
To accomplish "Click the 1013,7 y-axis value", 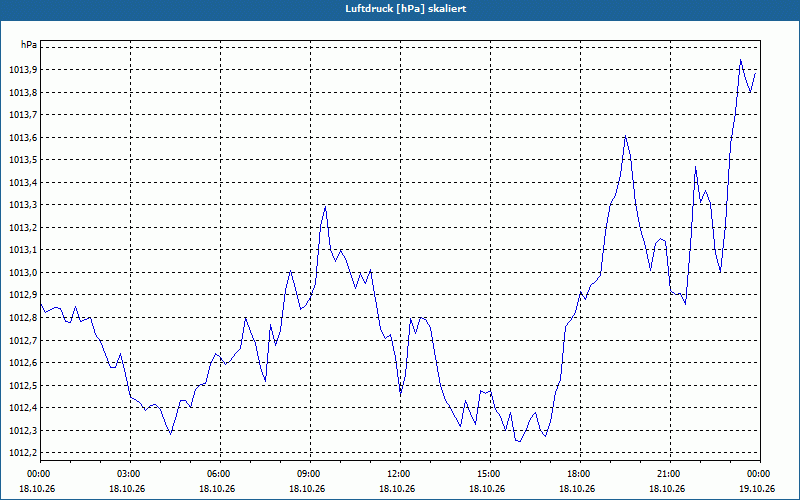I will [23, 115].
